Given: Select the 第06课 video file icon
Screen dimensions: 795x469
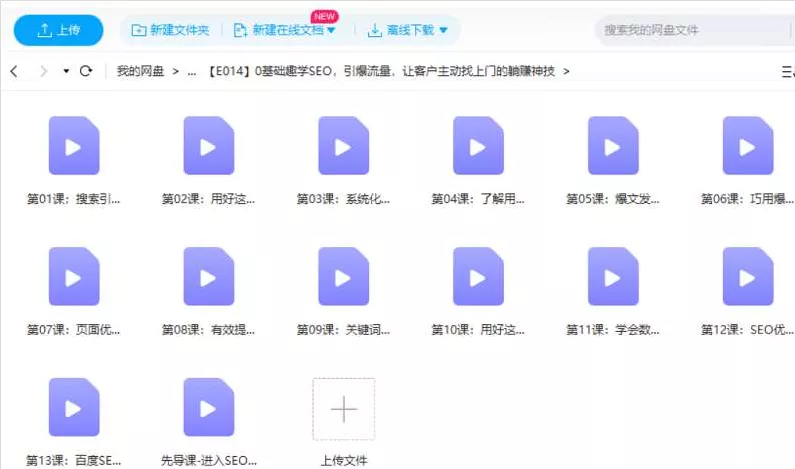Looking at the screenshot, I should coord(747,146).
